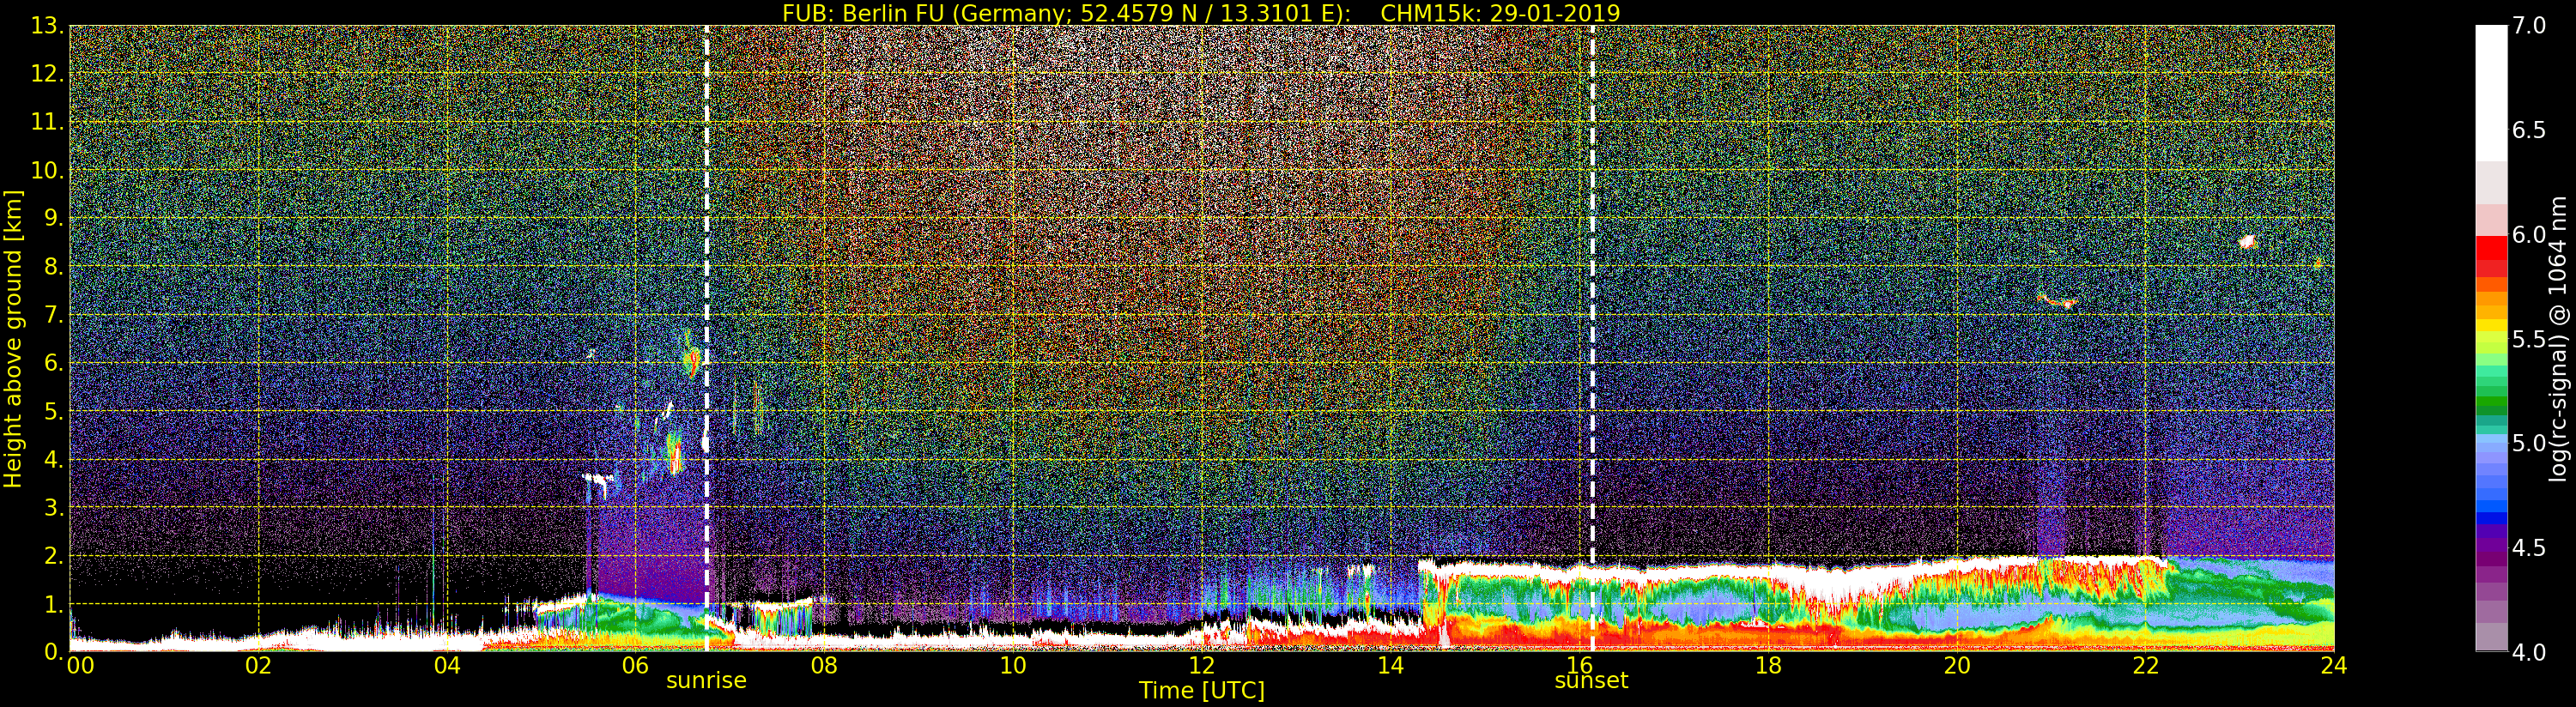This screenshot has height=707, width=2576.
Task: Click the colorbar tick value '6.0'
Action: pos(2529,235)
